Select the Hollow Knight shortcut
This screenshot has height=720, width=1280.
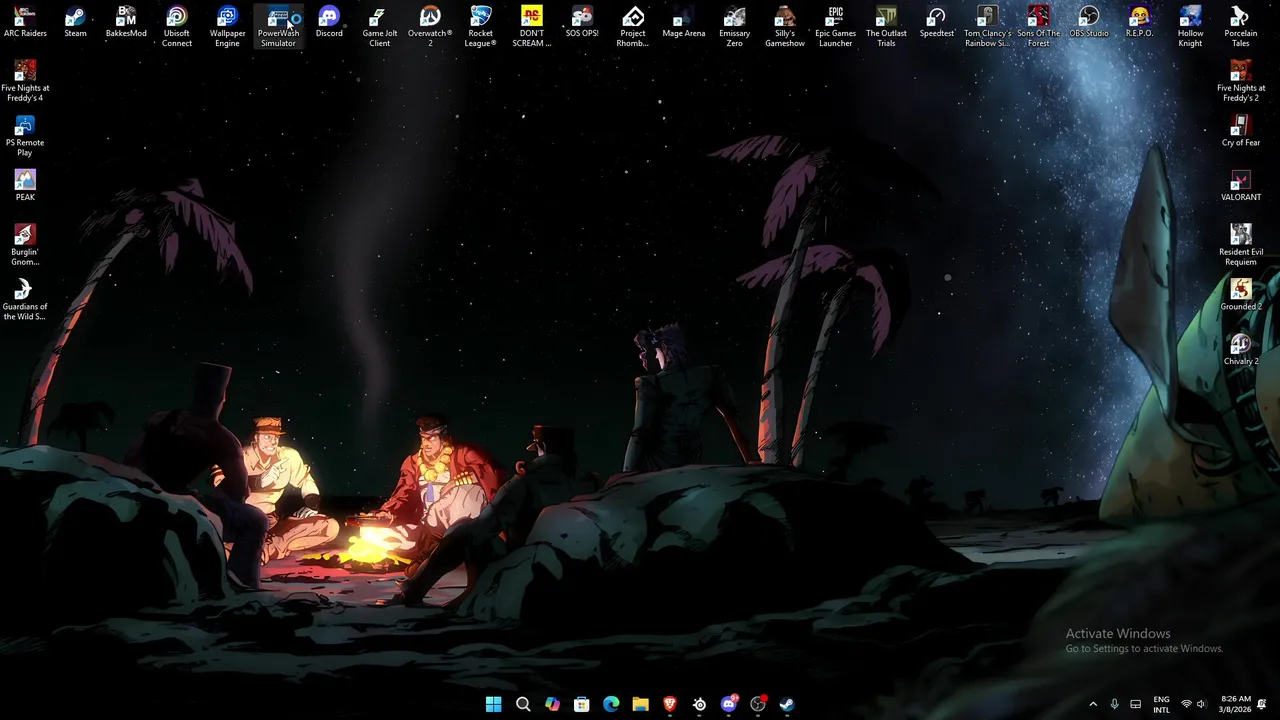click(x=1190, y=27)
